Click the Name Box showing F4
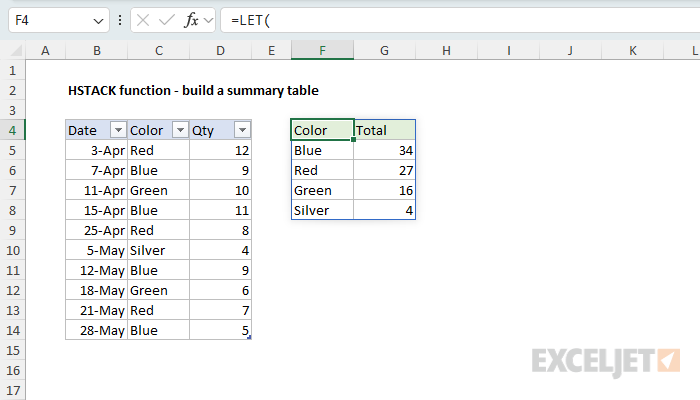 tap(58, 20)
